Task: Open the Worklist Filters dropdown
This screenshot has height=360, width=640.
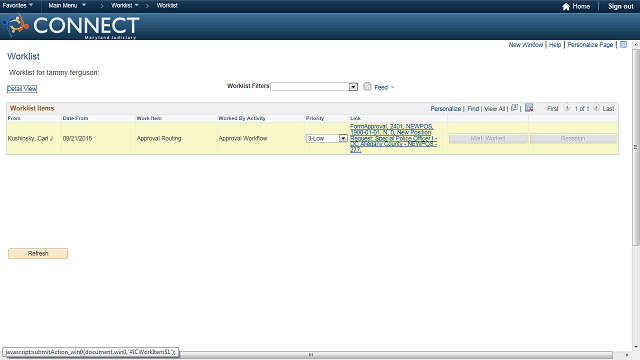Action: pyautogui.click(x=314, y=87)
